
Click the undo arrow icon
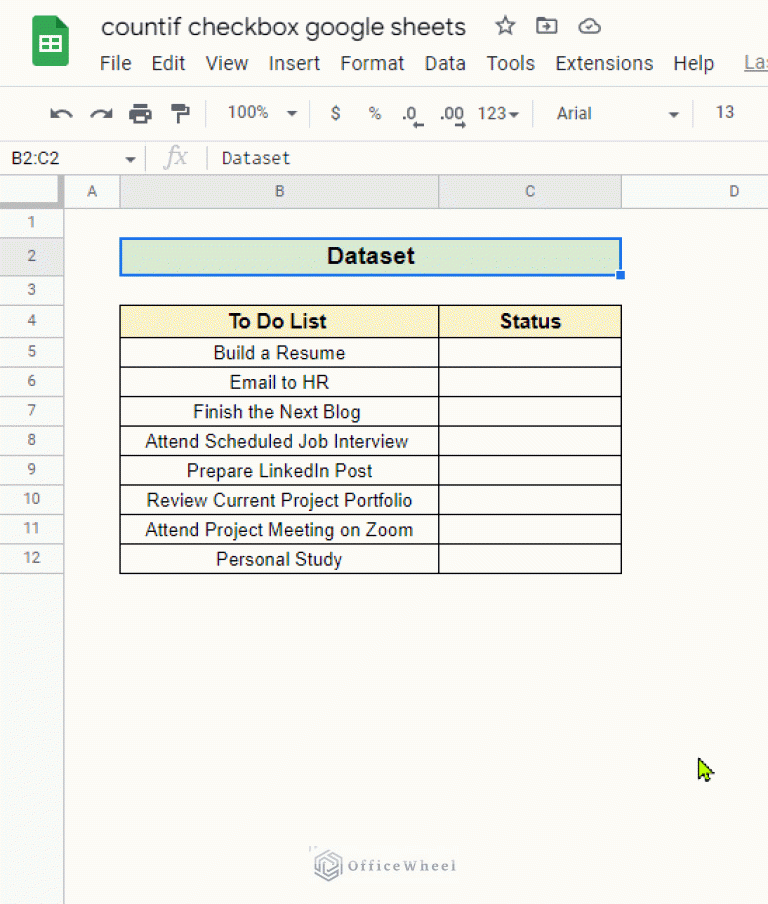coord(61,114)
